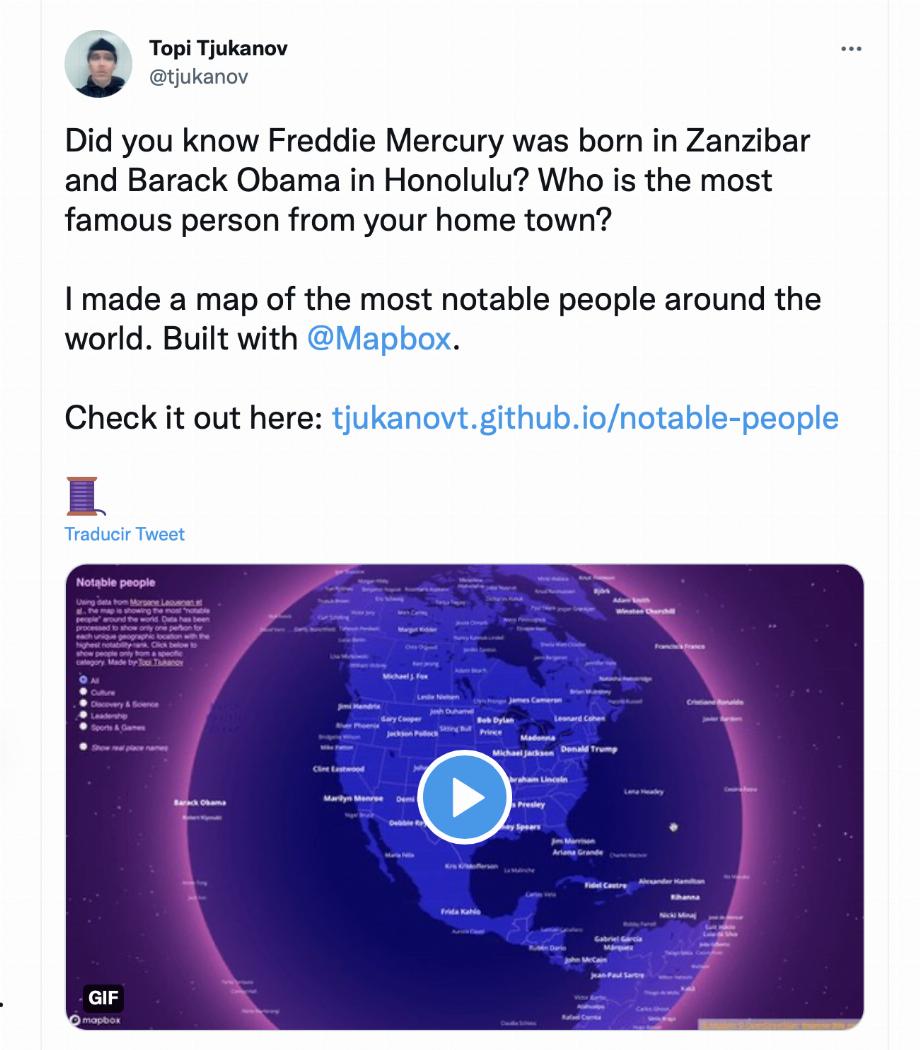Click Topi Tjukanov's profile avatar
The image size is (920, 1050).
[98, 63]
